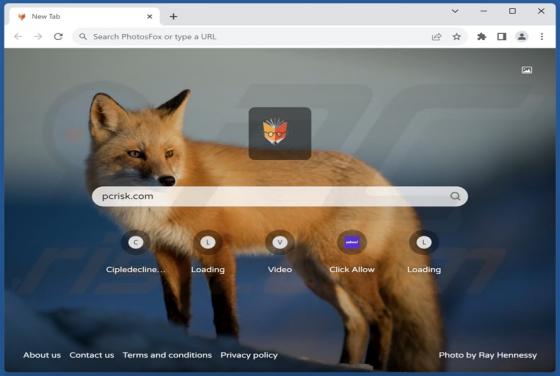Click the address bar search magnifier icon
Viewport: 560px width, 376px height.
(x=83, y=36)
